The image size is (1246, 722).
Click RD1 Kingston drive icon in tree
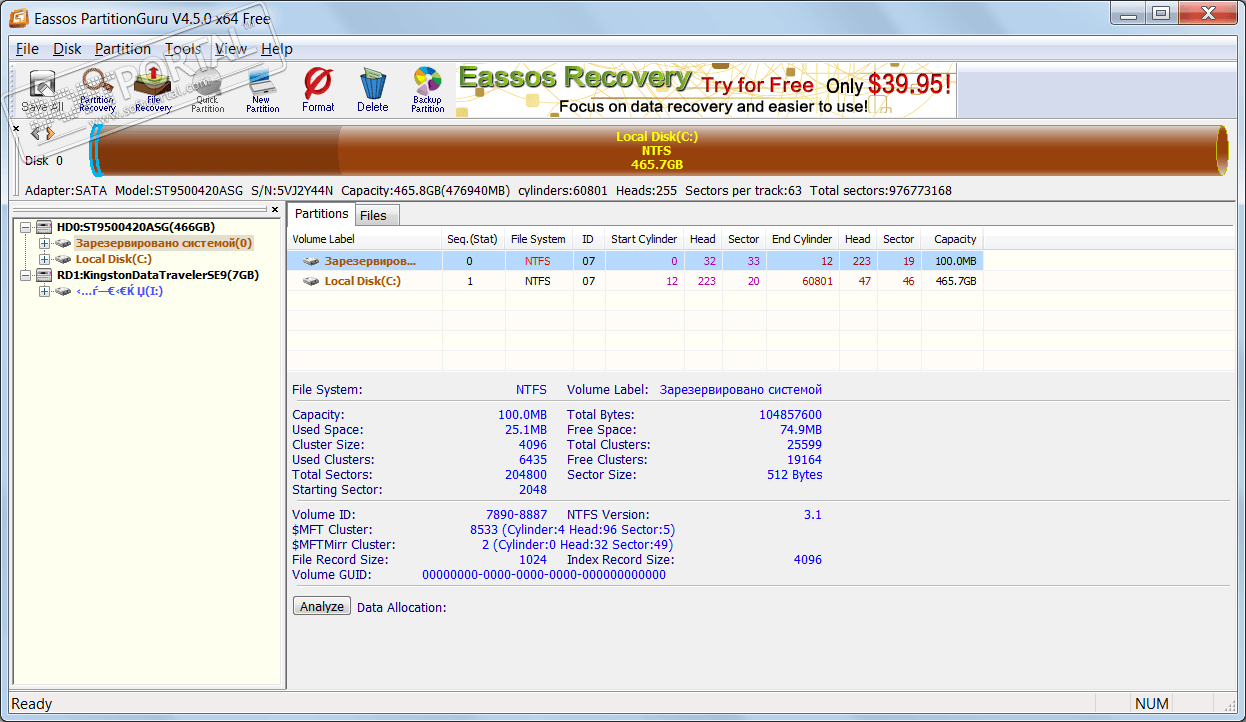click(44, 275)
